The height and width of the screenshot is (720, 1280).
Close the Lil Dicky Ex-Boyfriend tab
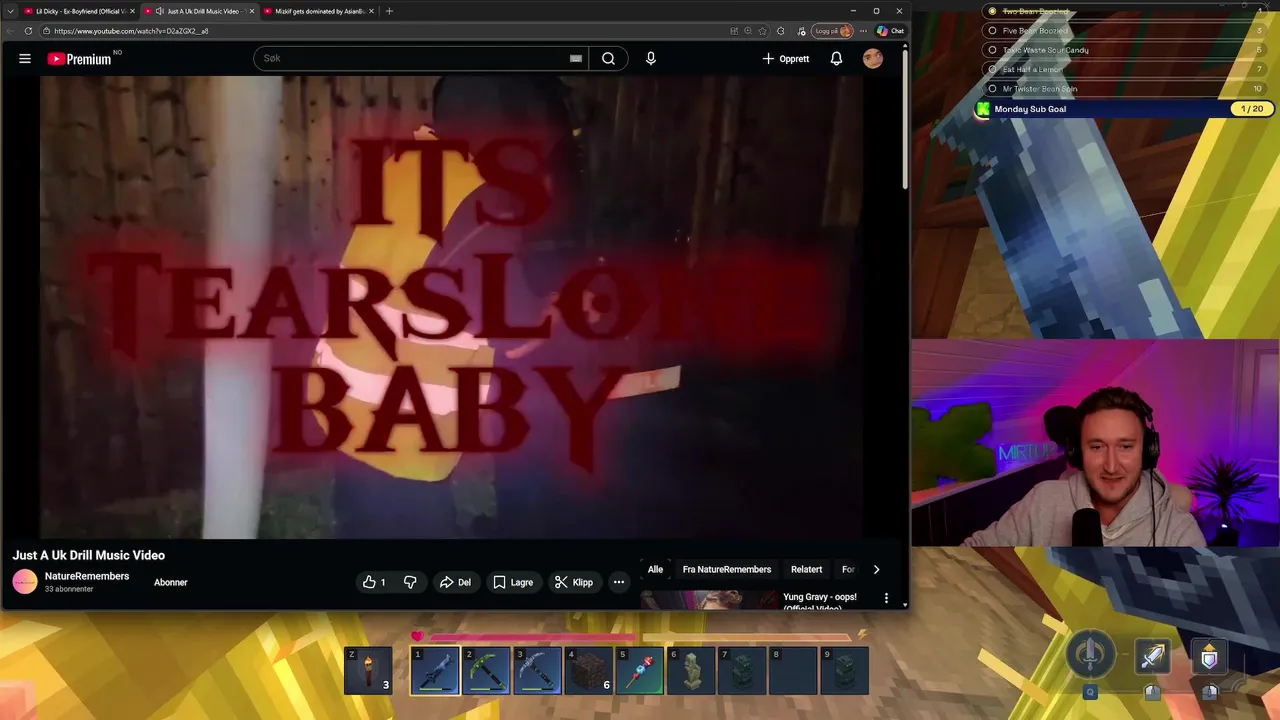point(134,11)
